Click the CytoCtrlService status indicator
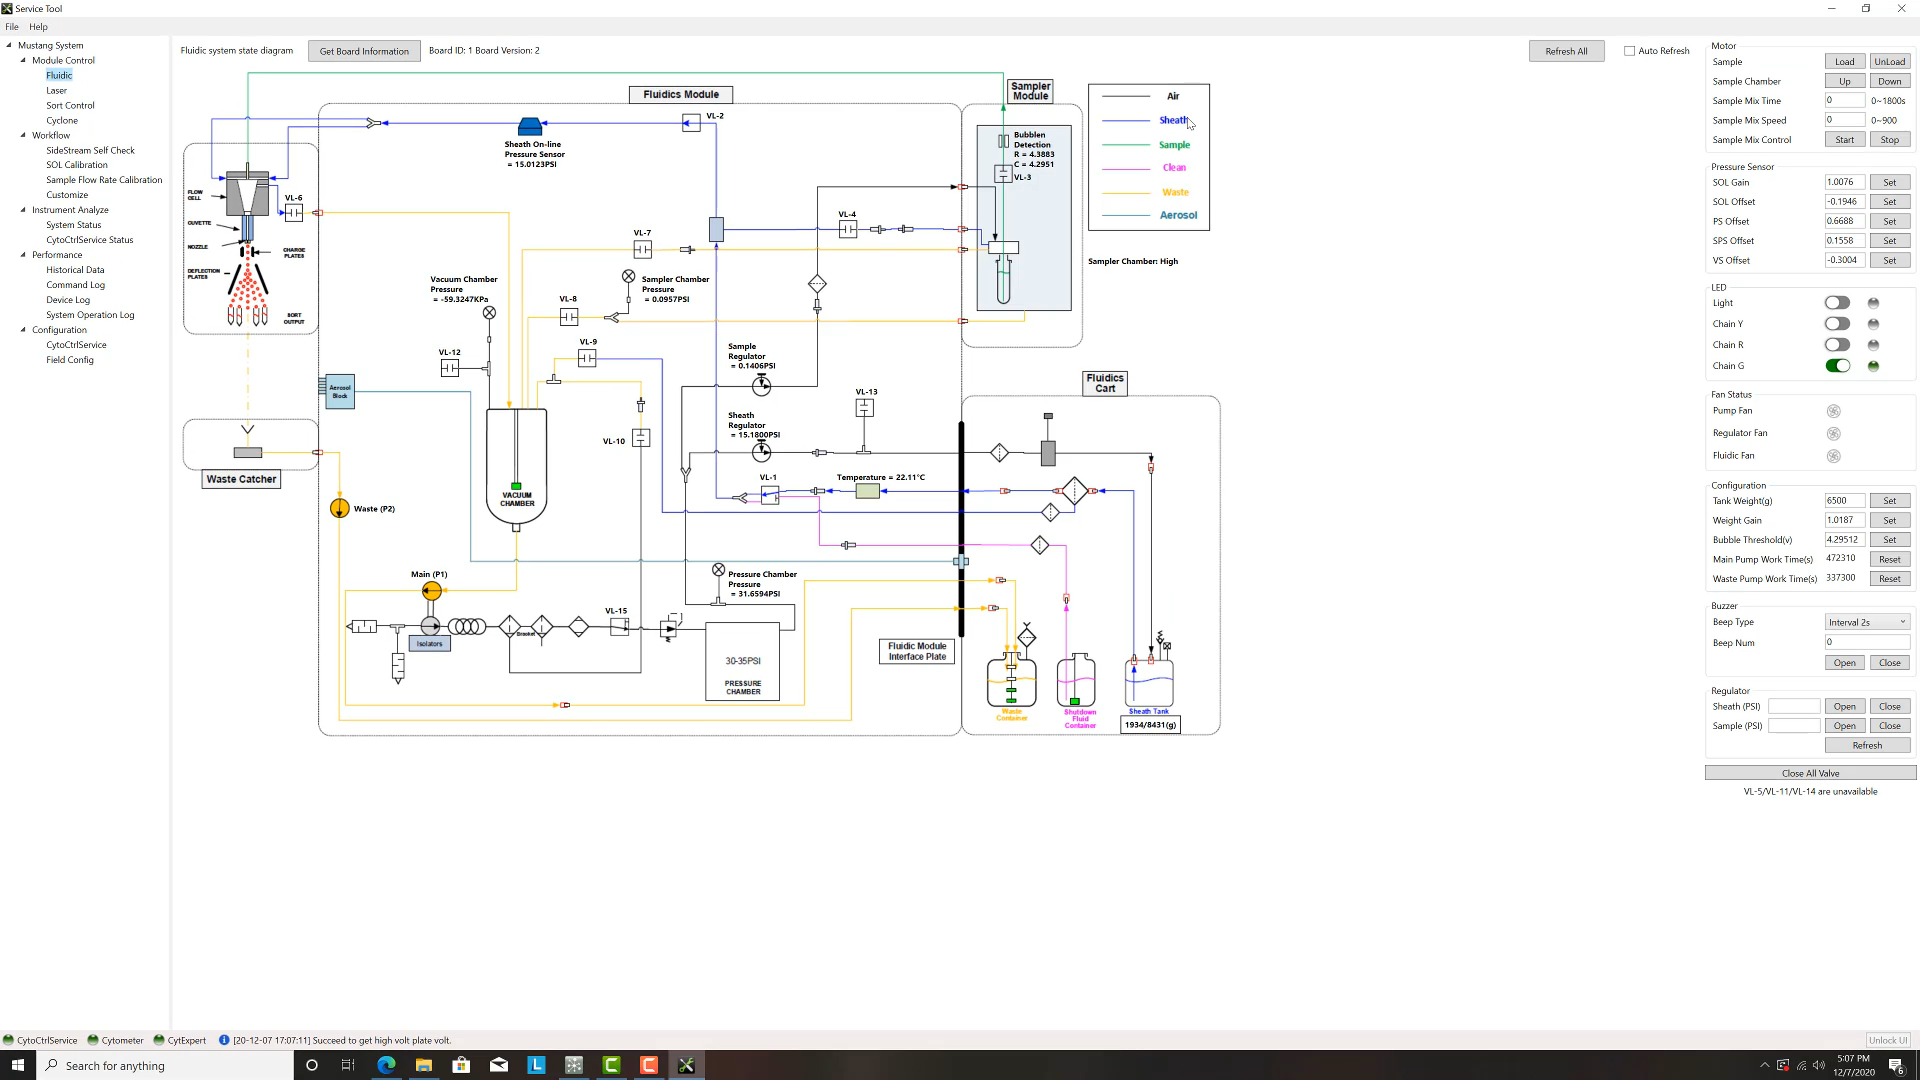1920x1080 pixels. [x=40, y=1040]
